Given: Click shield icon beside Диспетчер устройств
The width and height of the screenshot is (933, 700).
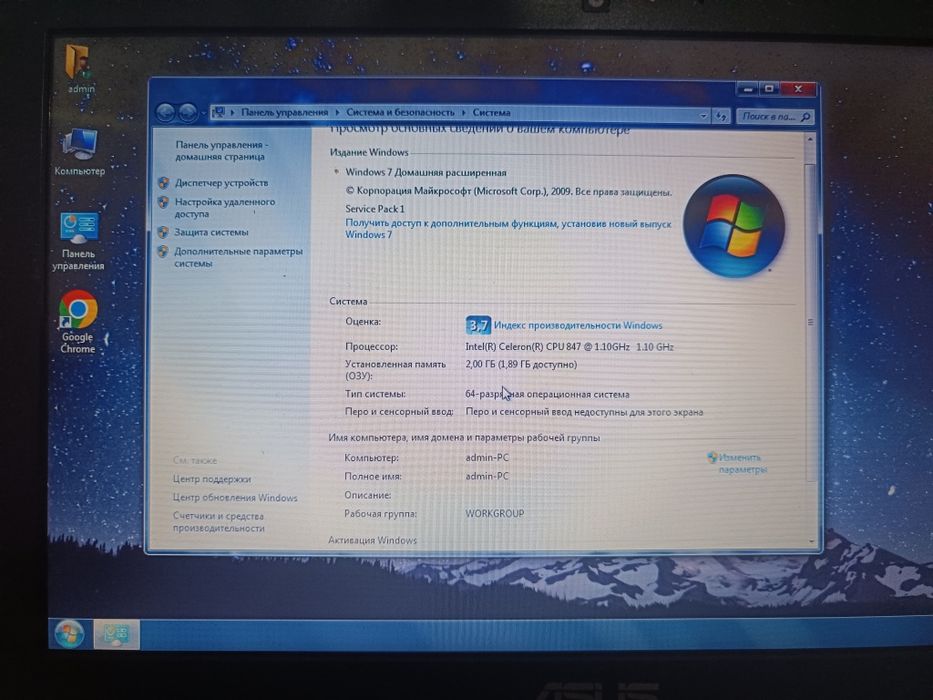Looking at the screenshot, I should 164,183.
